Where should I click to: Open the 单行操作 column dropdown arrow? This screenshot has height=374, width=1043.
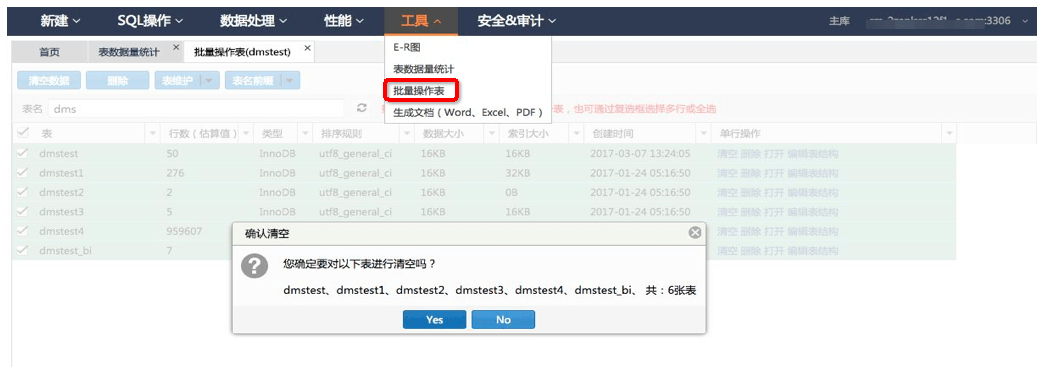(949, 134)
